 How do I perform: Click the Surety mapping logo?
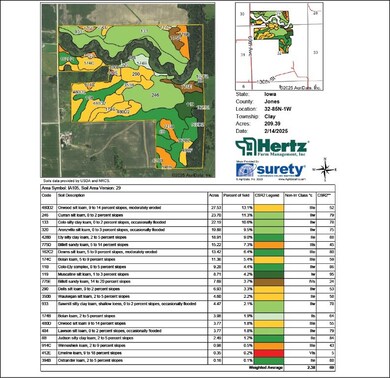(270, 170)
